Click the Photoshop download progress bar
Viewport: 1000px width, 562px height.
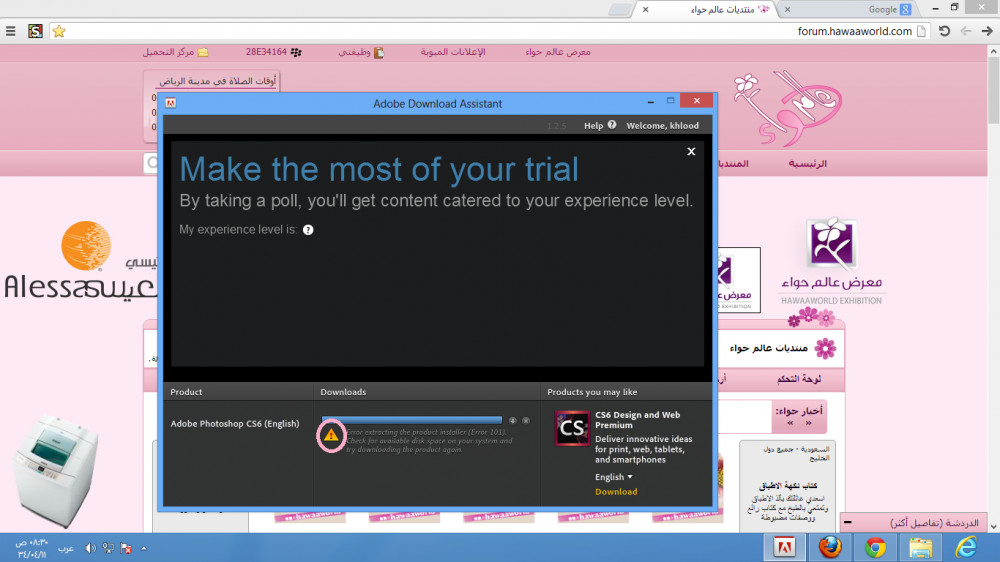(412, 421)
